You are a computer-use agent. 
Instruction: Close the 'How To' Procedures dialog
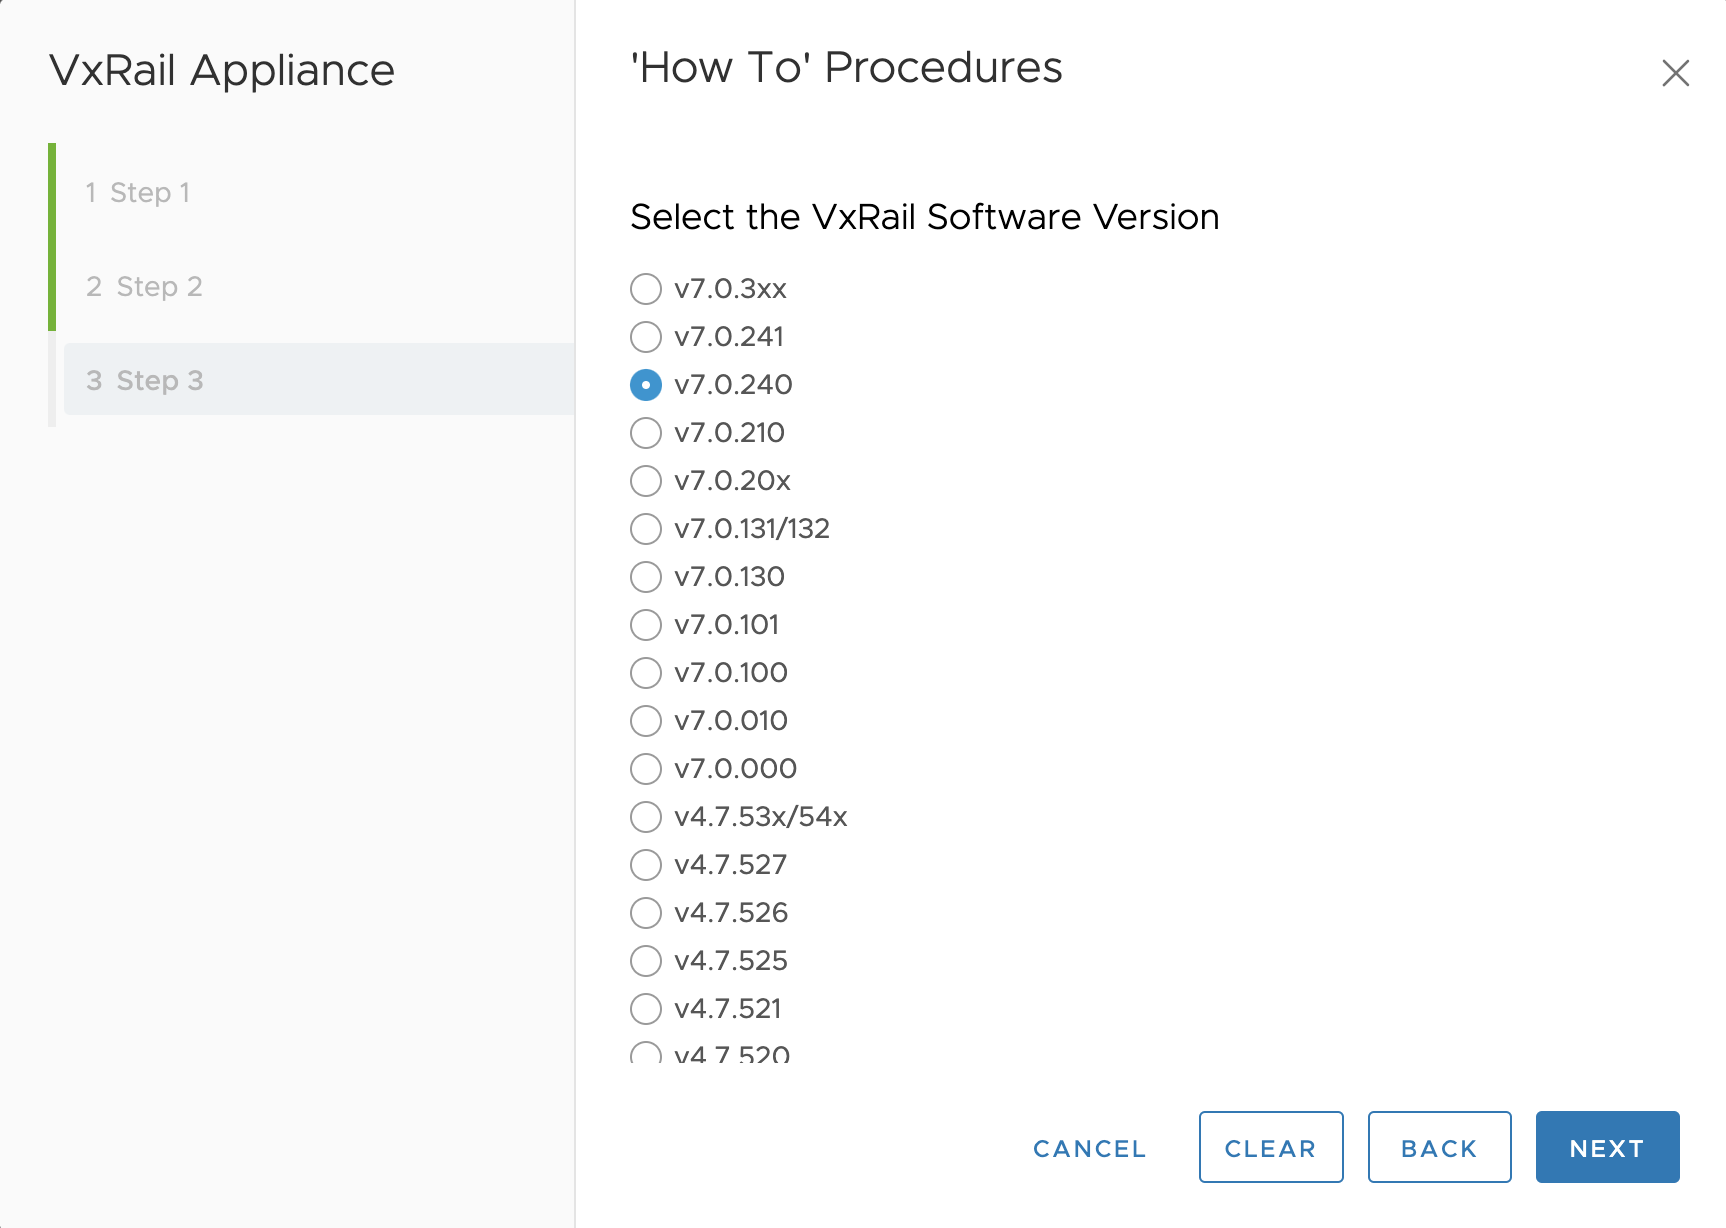(x=1675, y=73)
